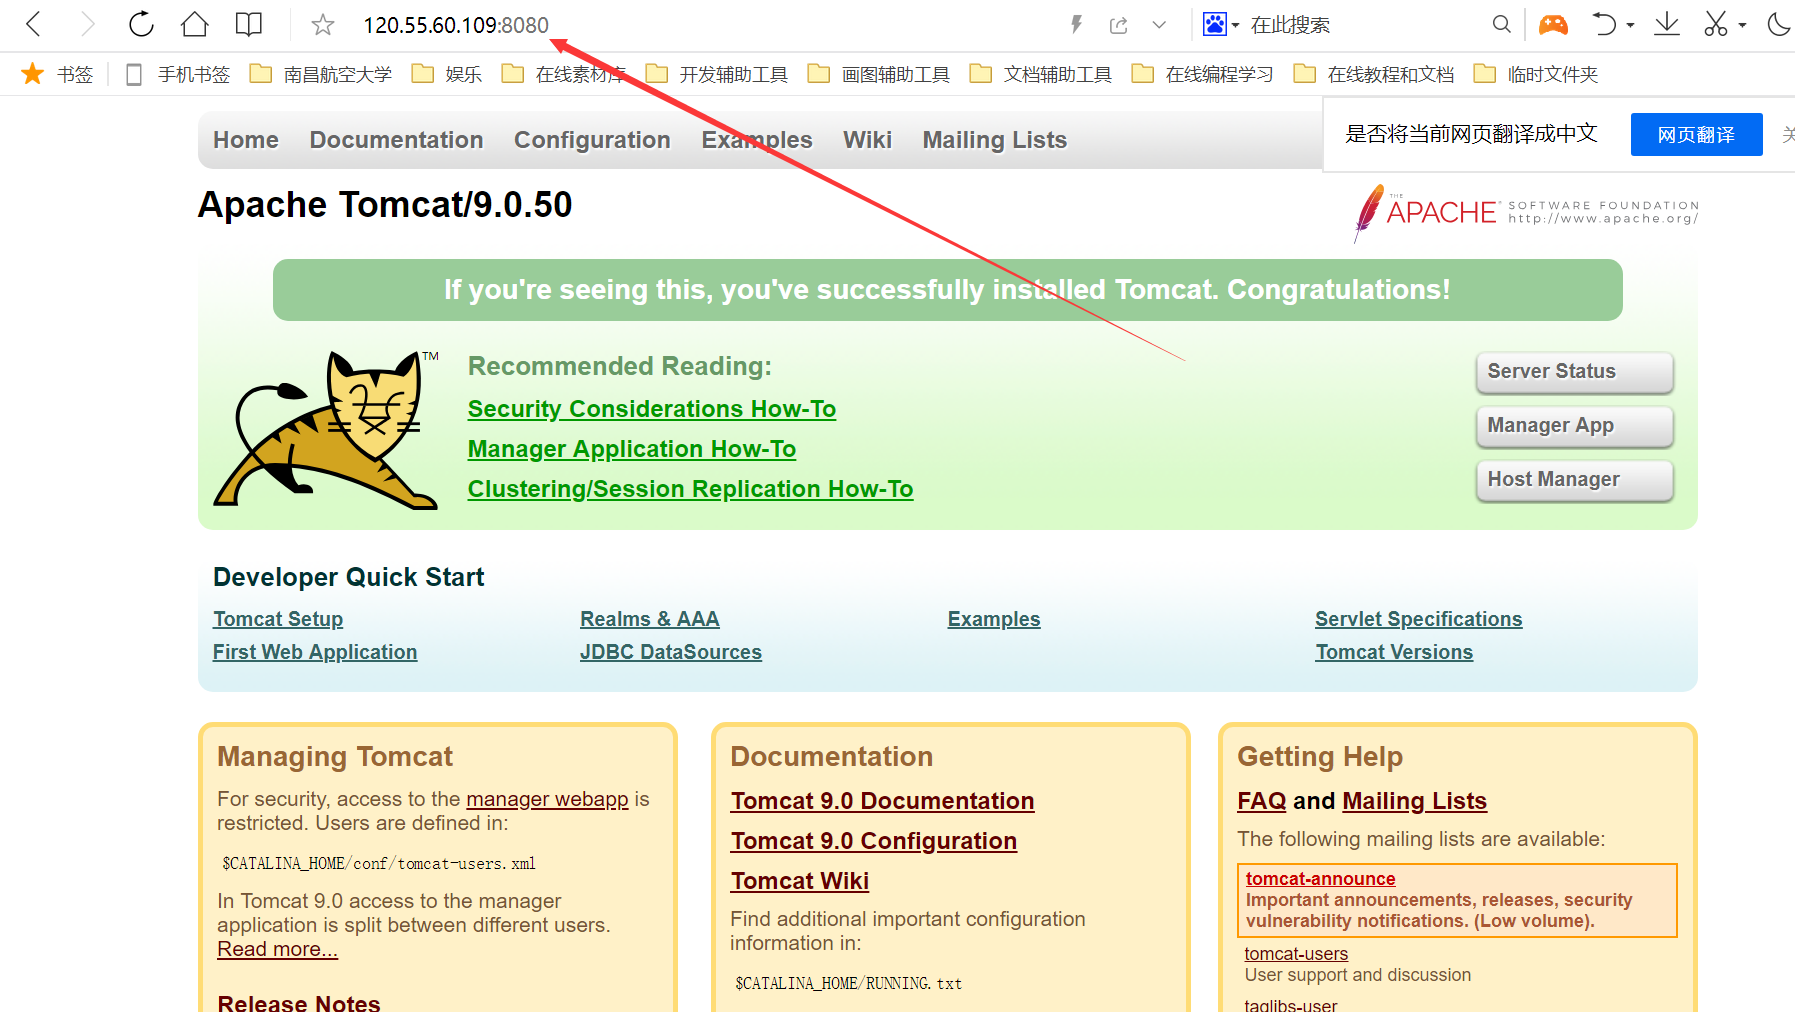The width and height of the screenshot is (1795, 1012).
Task: Open the 在线编程学习 bookmark folder
Action: tap(1203, 74)
